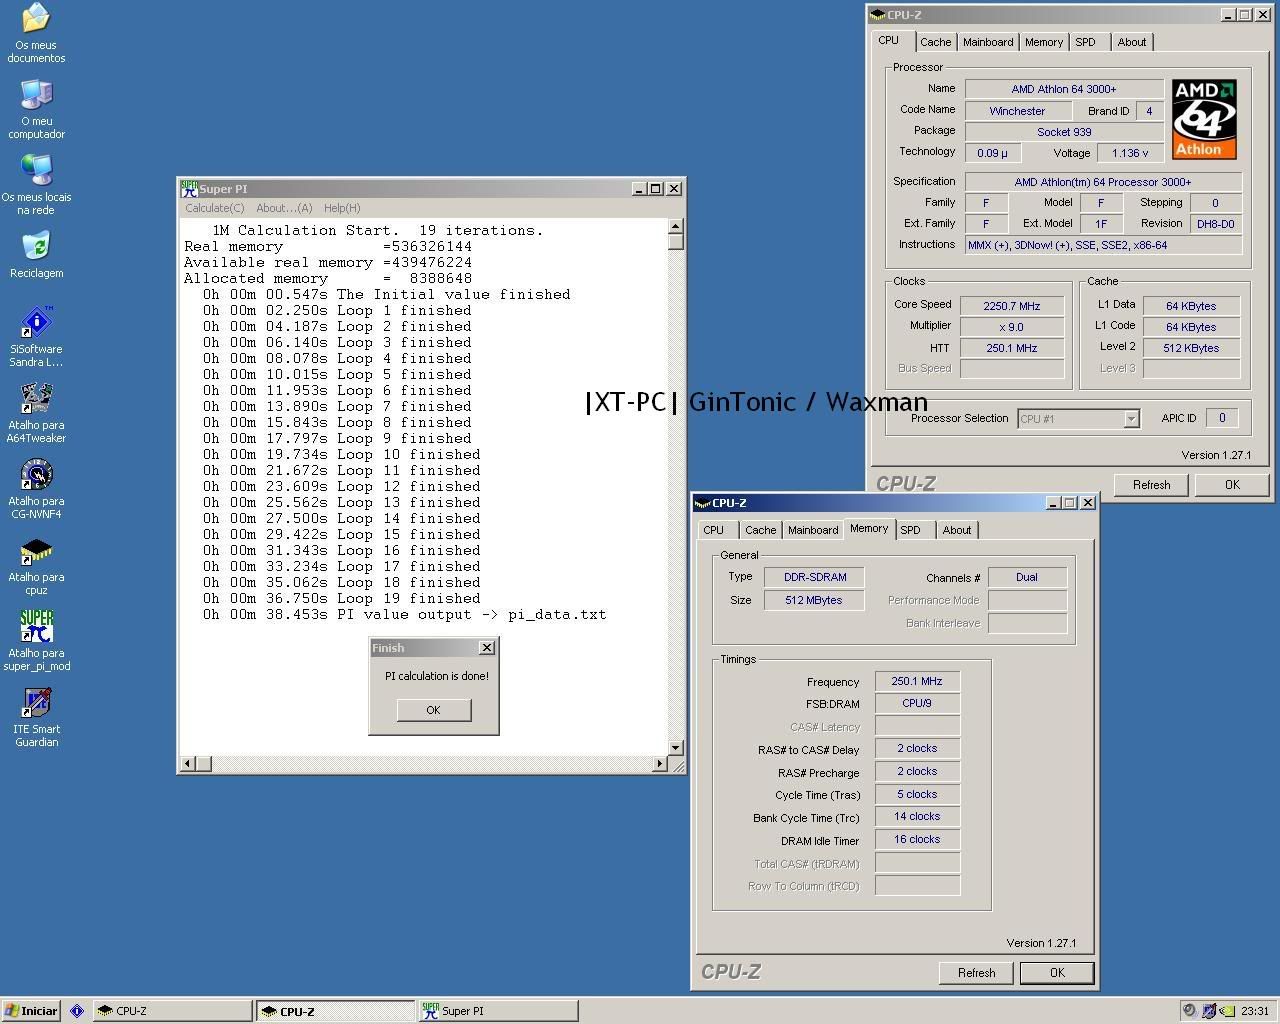Click the Multiplier x 9.0 field
1280x1024 pixels.
pos(1012,327)
